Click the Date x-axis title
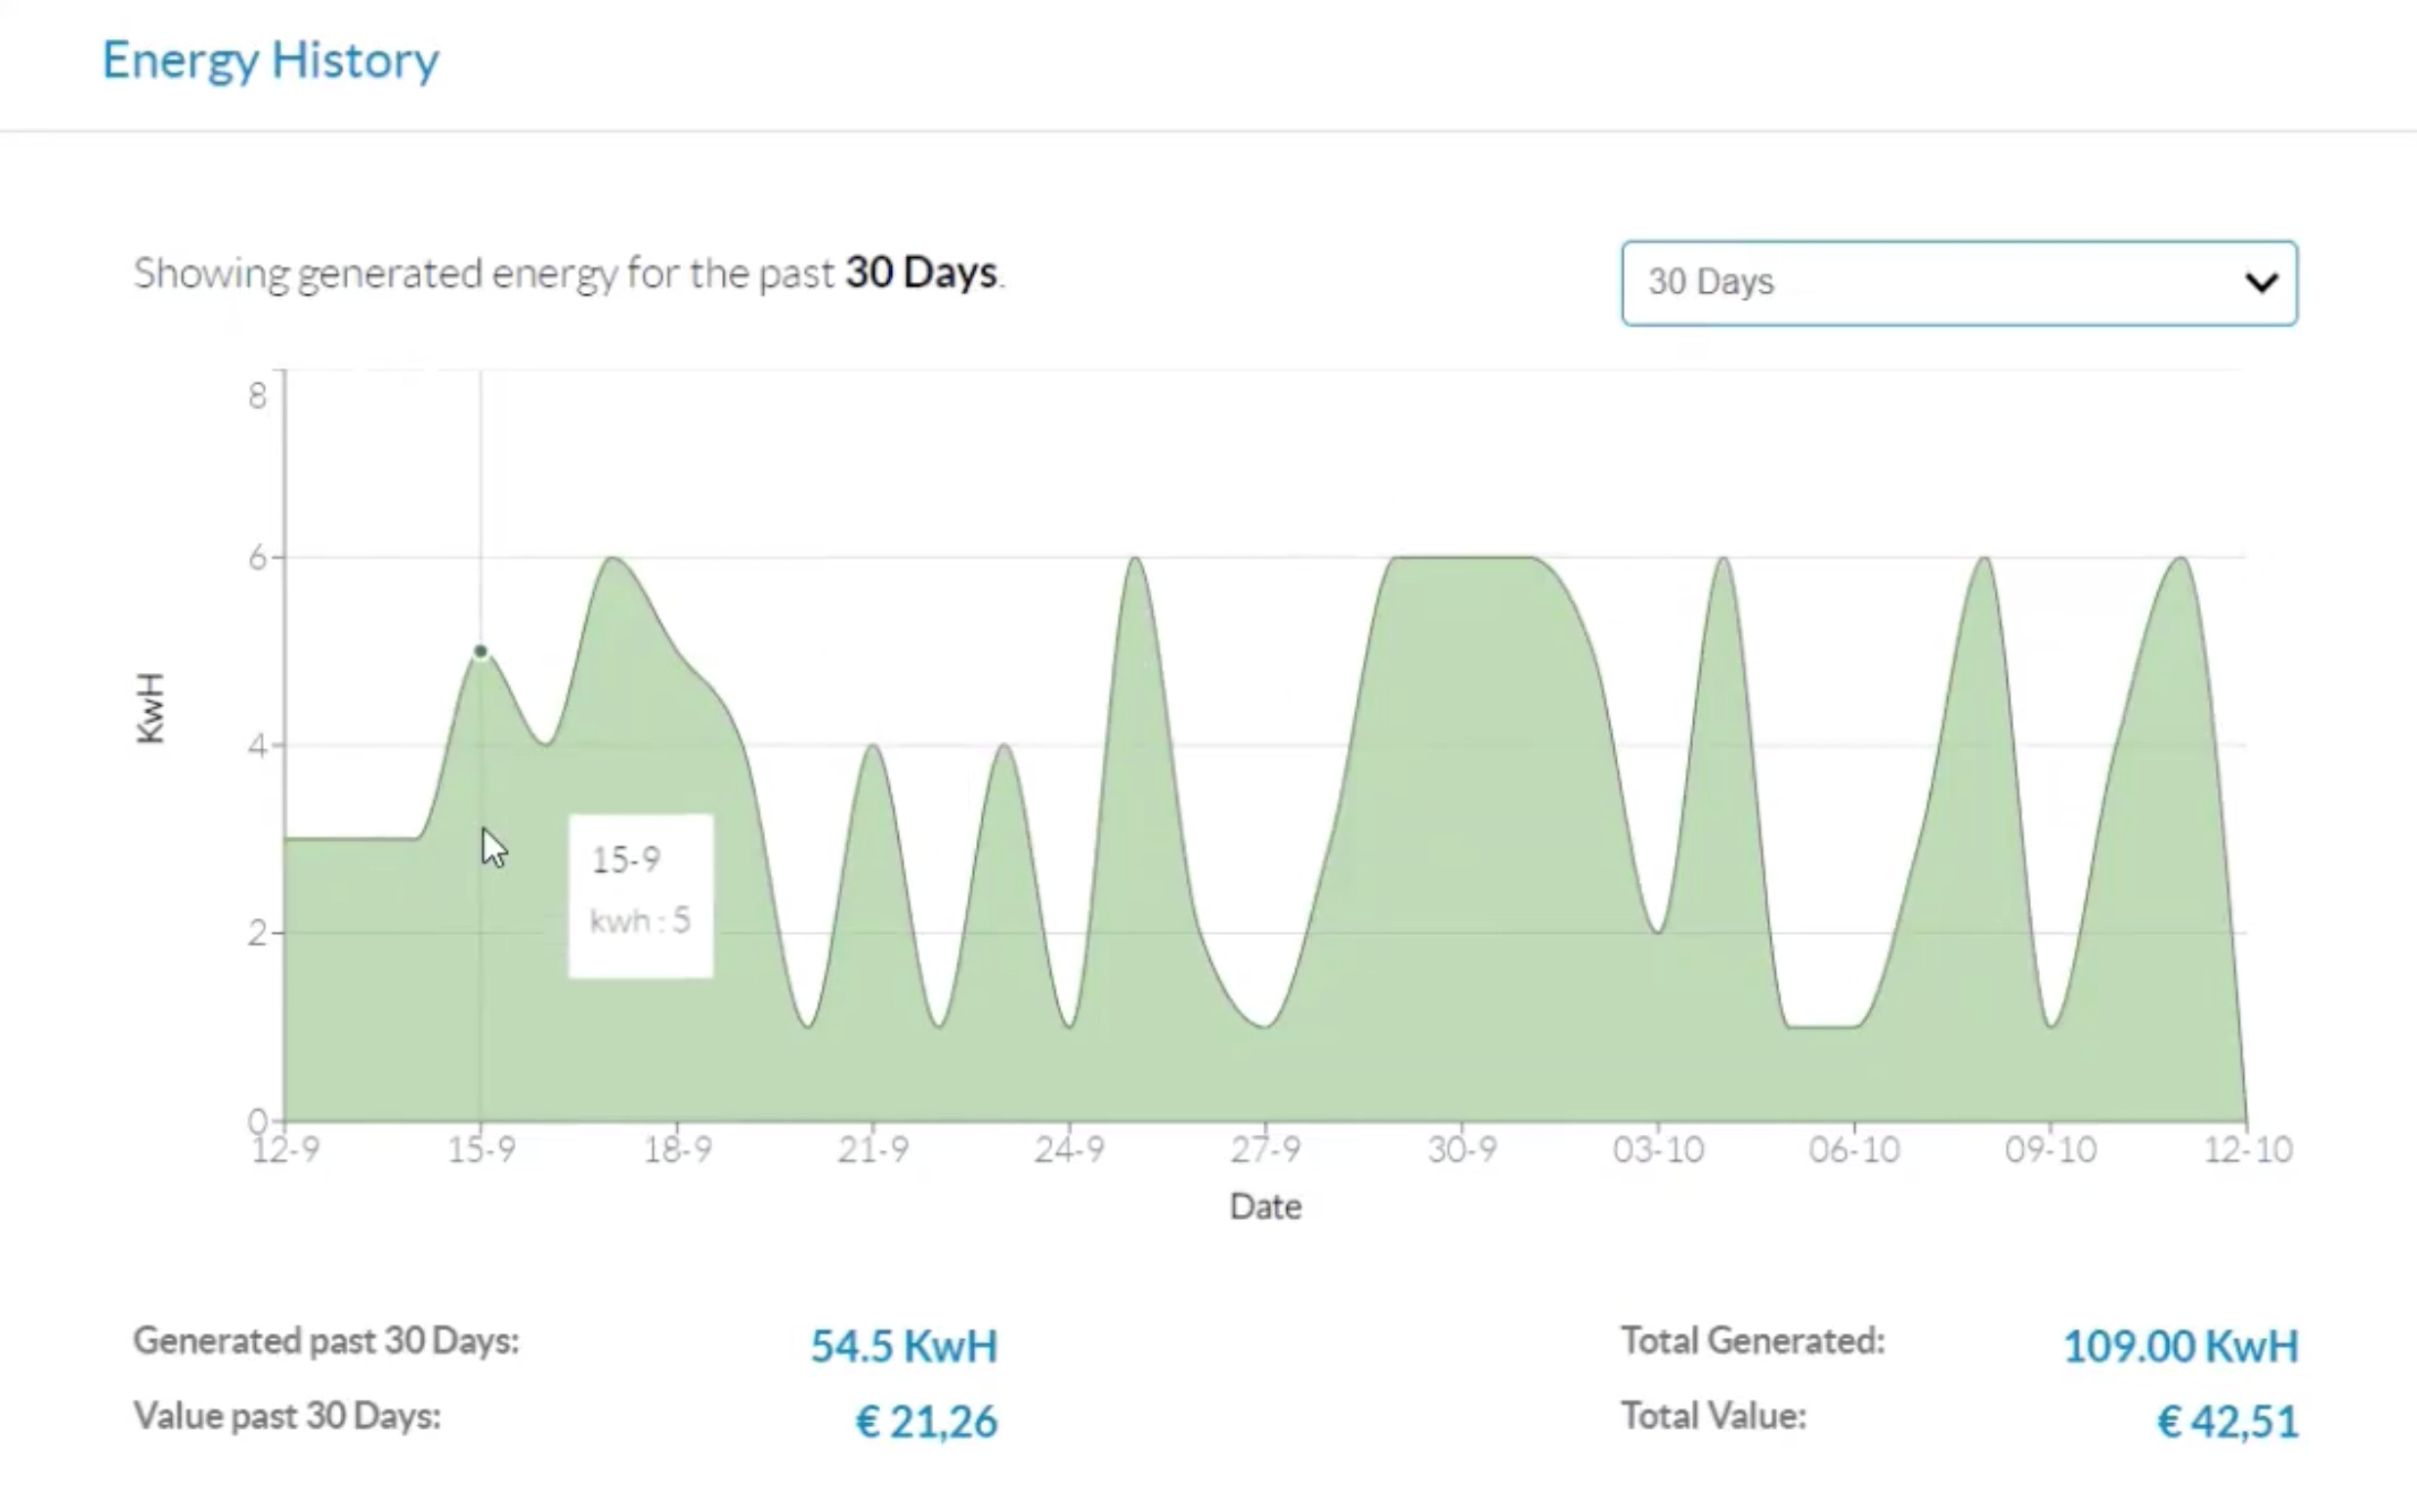This screenshot has height=1512, width=2417. 1265,1207
